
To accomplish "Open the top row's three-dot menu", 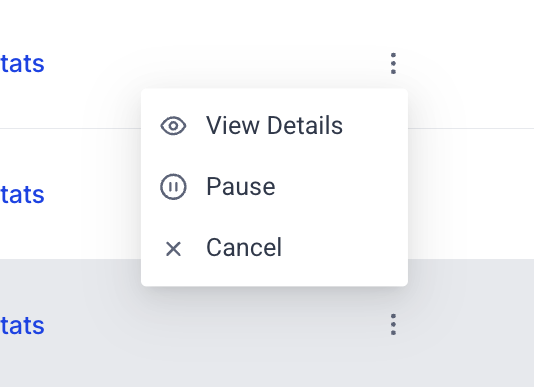I will click(393, 63).
